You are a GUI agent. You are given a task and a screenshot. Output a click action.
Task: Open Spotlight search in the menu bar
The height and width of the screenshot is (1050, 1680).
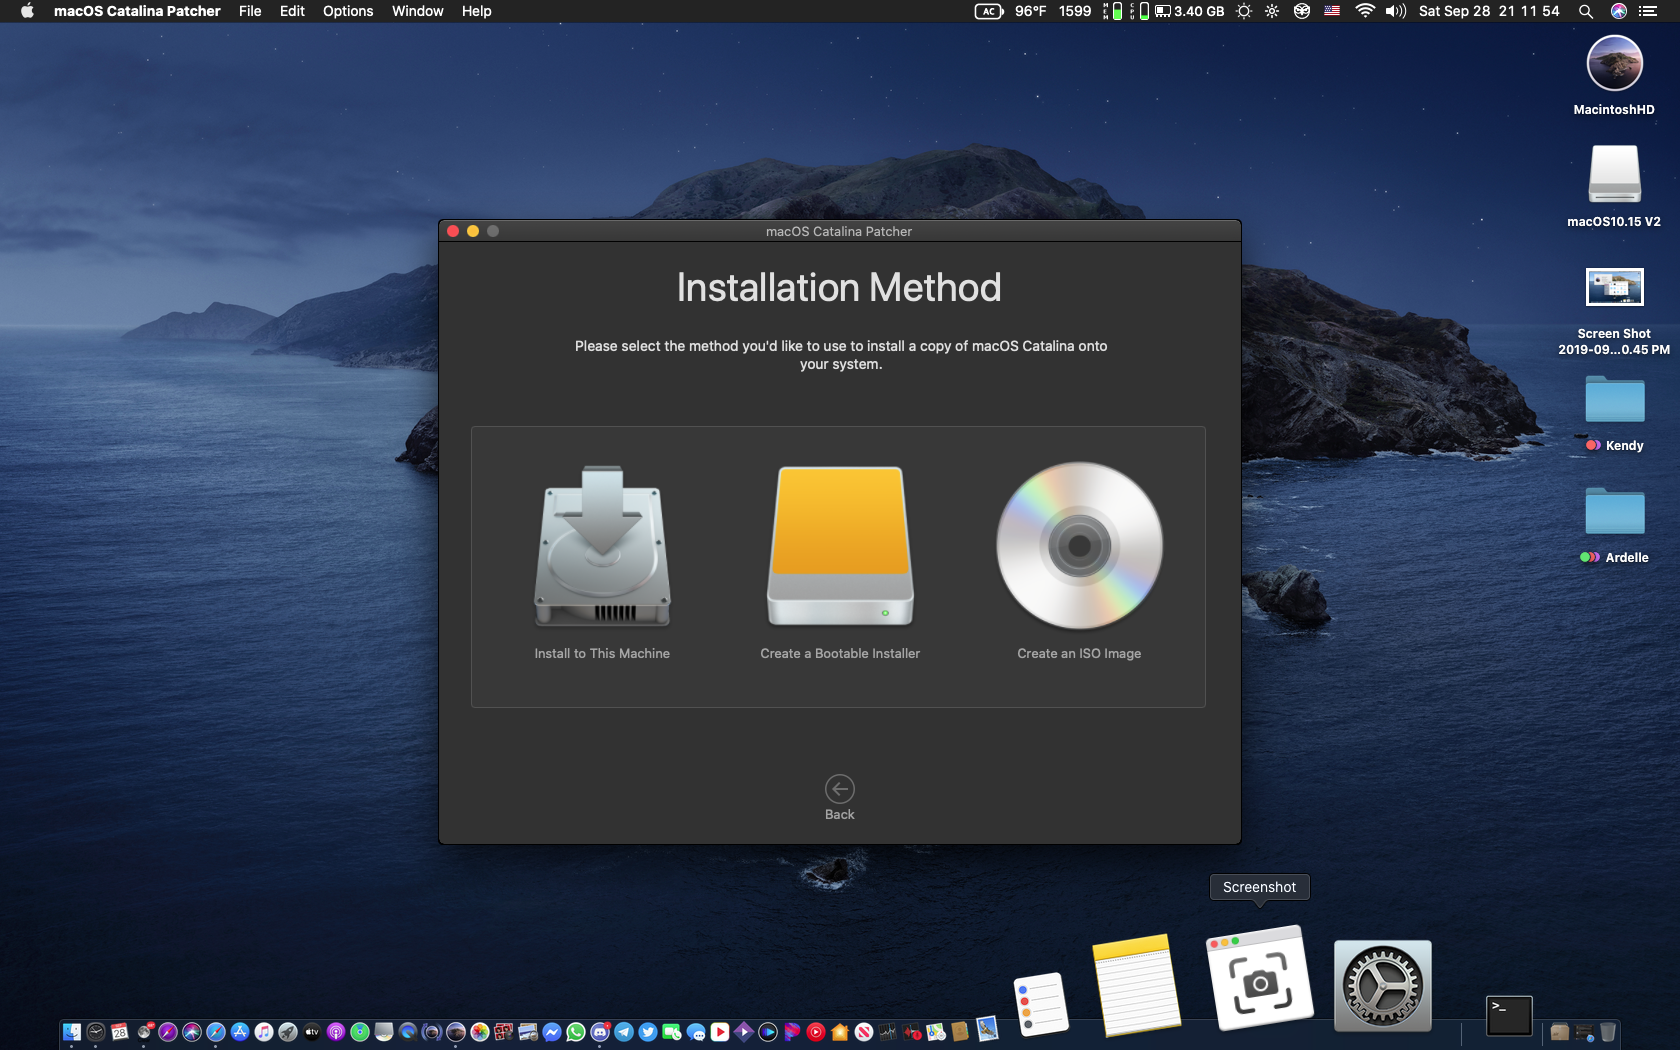(x=1585, y=11)
